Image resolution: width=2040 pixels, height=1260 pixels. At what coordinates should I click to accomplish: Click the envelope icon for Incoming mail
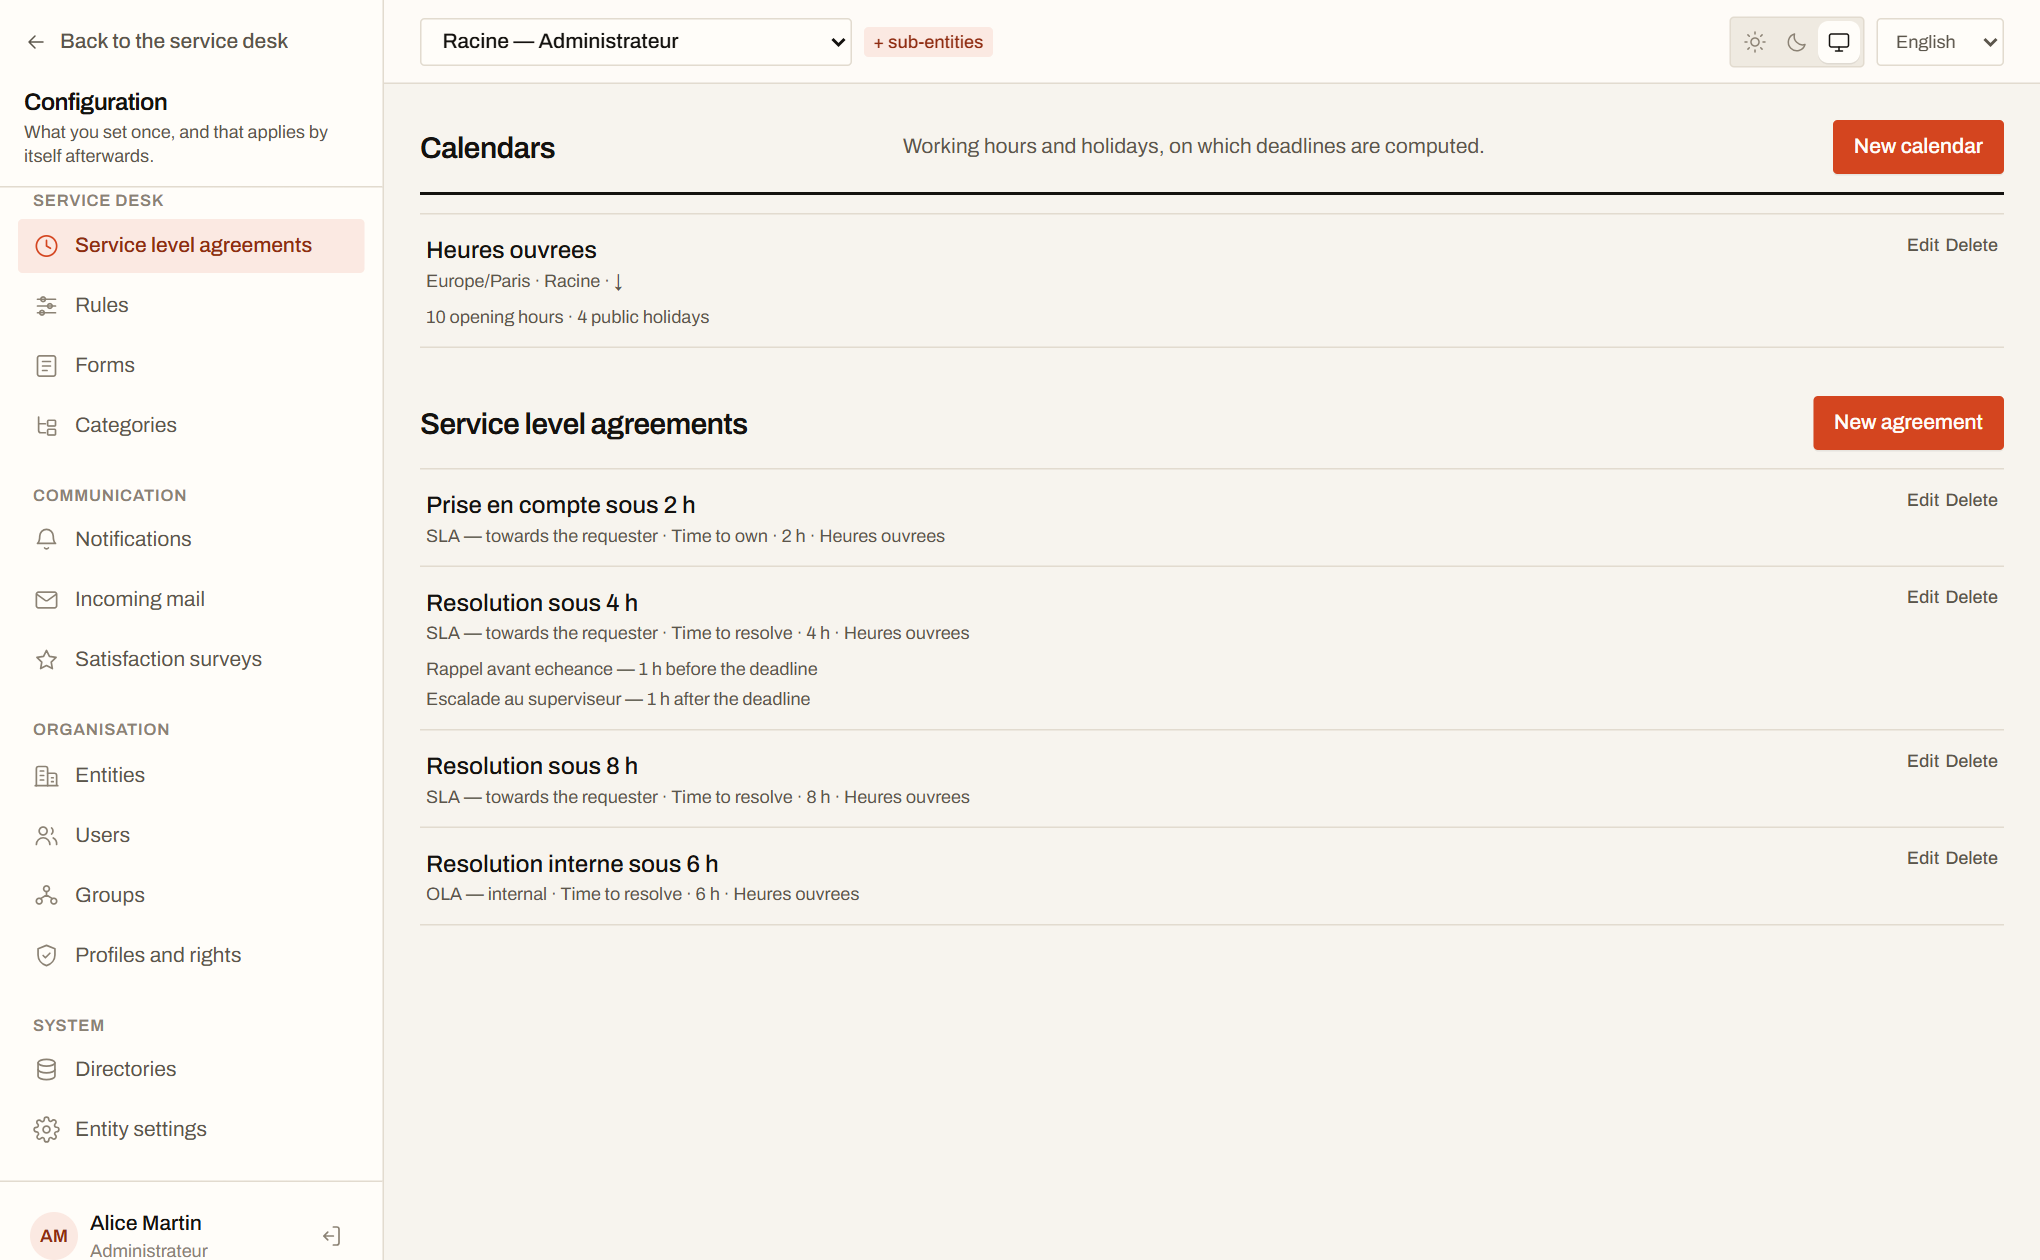coord(47,600)
